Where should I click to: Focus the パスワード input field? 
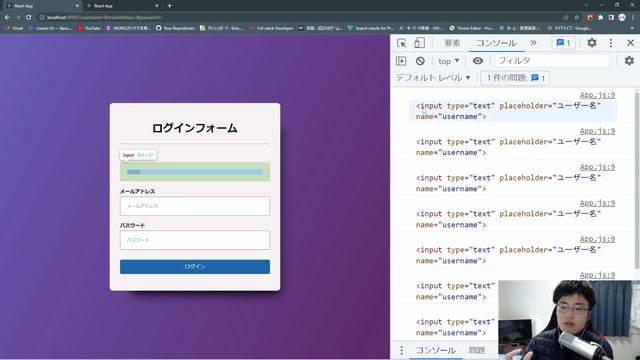coord(195,240)
